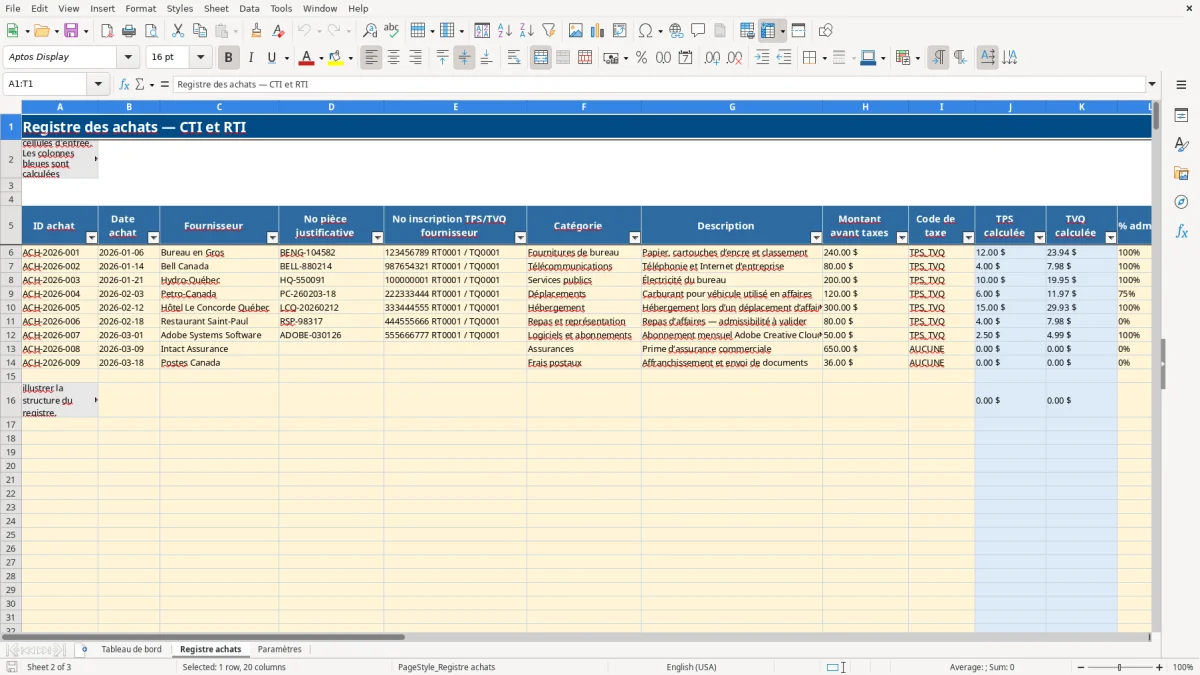Select the Clone Formatting paintbrush

[x=257, y=31]
